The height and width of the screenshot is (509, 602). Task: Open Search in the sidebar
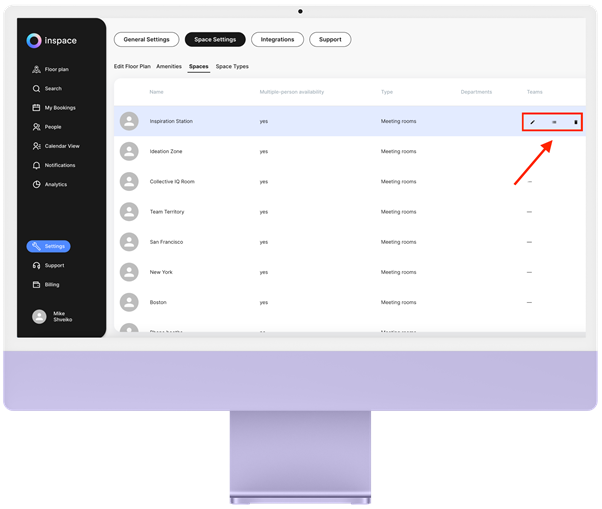point(47,89)
